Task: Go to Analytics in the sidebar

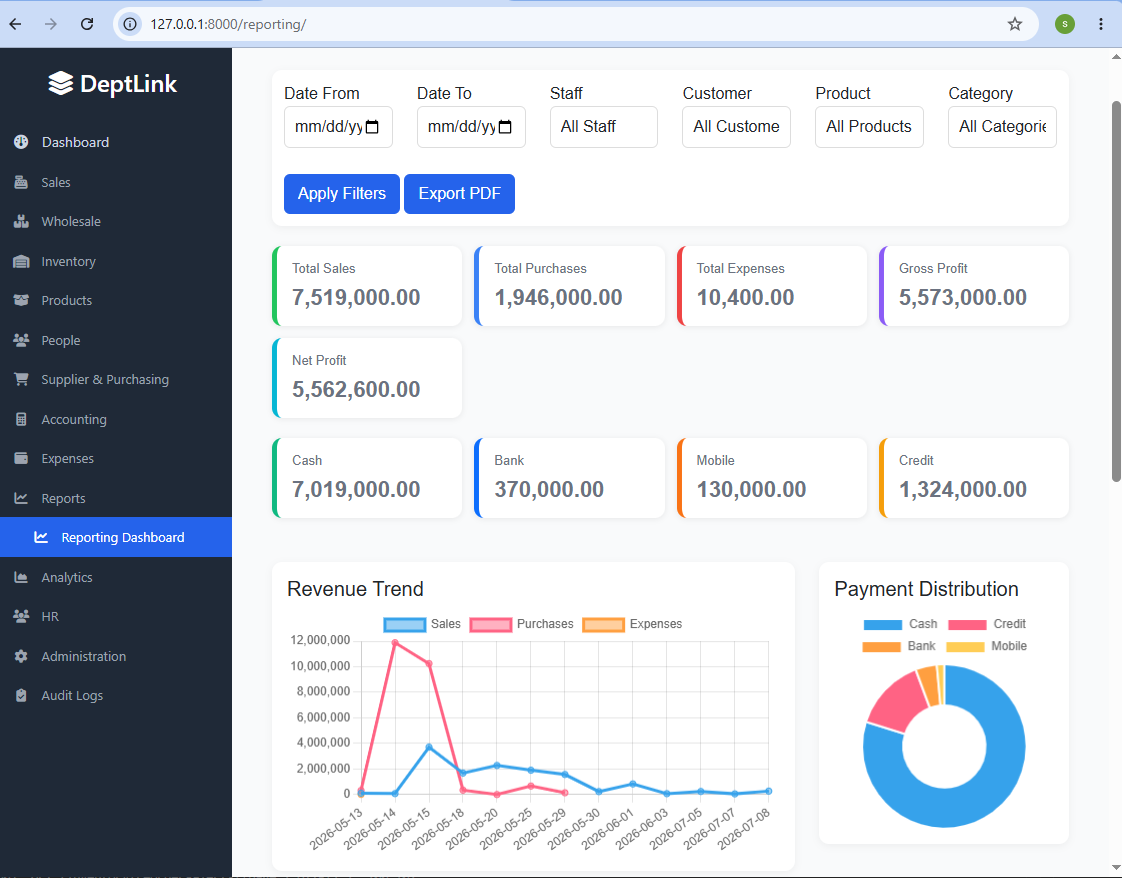Action: pos(116,577)
